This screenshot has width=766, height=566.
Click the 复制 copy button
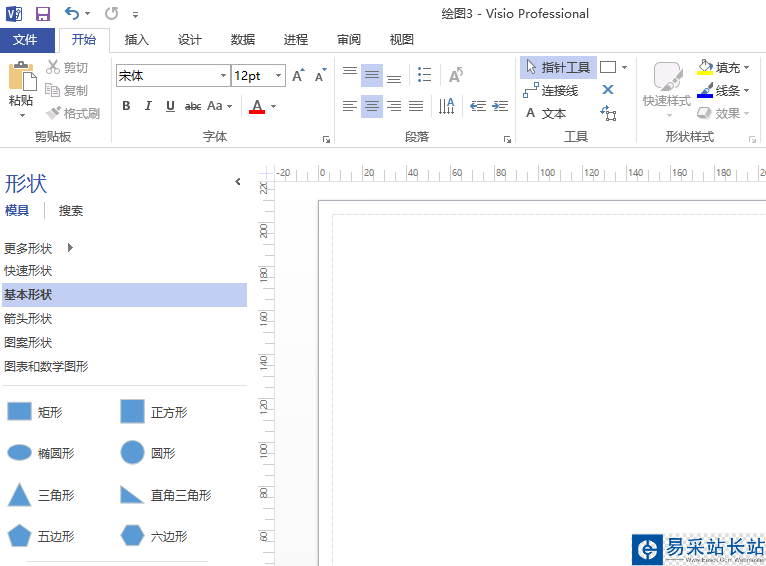66,90
